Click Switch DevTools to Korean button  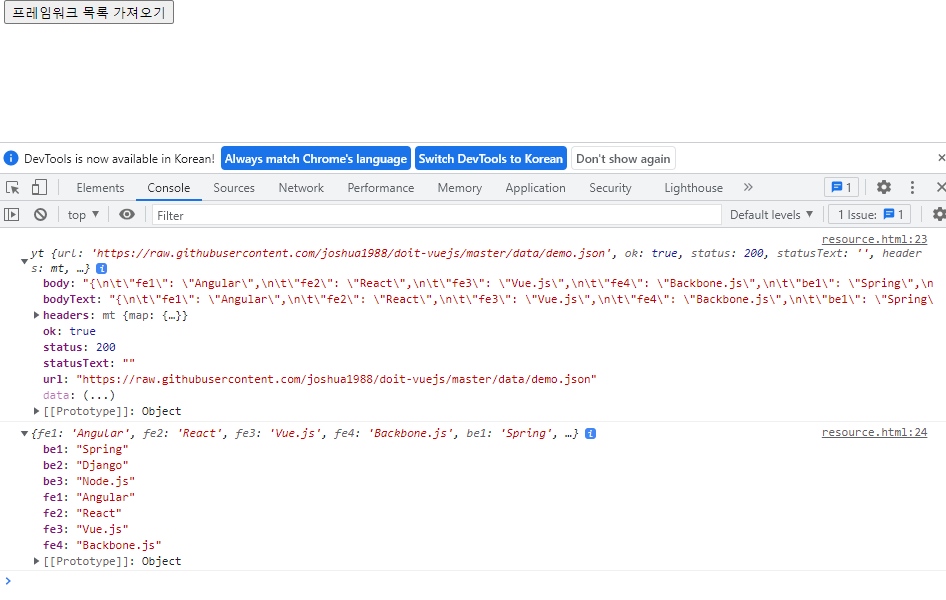click(490, 159)
